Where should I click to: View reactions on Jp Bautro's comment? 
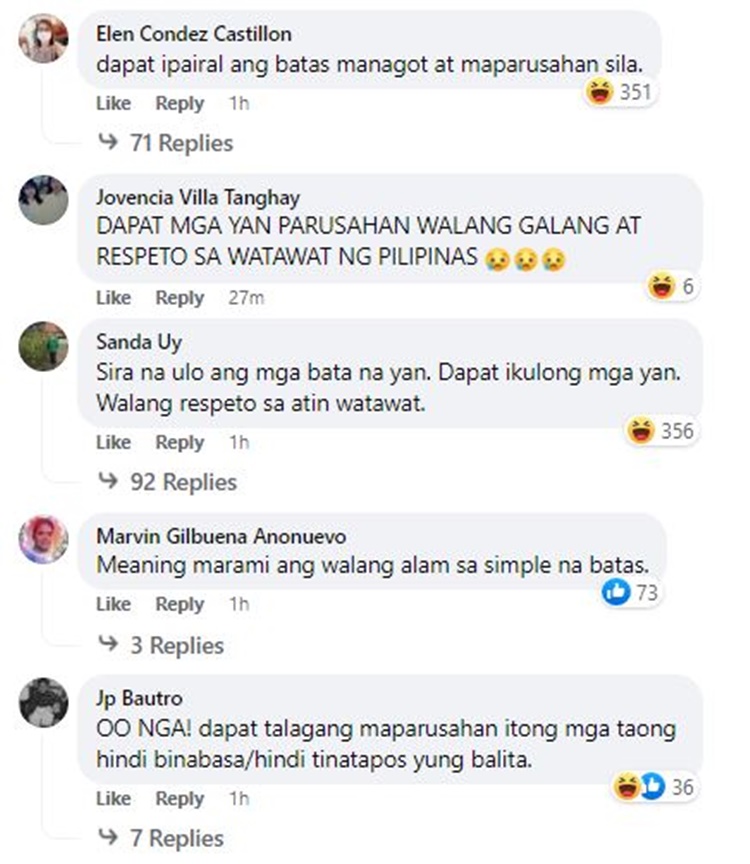655,787
